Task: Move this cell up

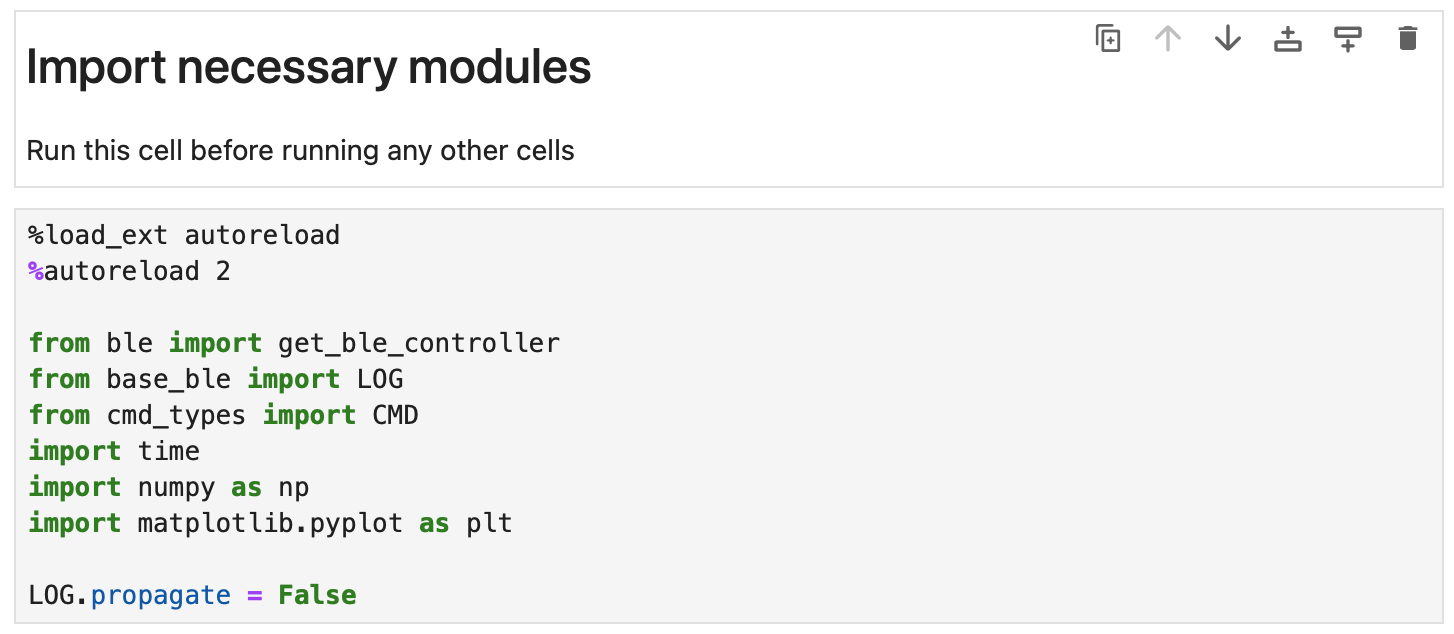Action: pyautogui.click(x=1168, y=39)
